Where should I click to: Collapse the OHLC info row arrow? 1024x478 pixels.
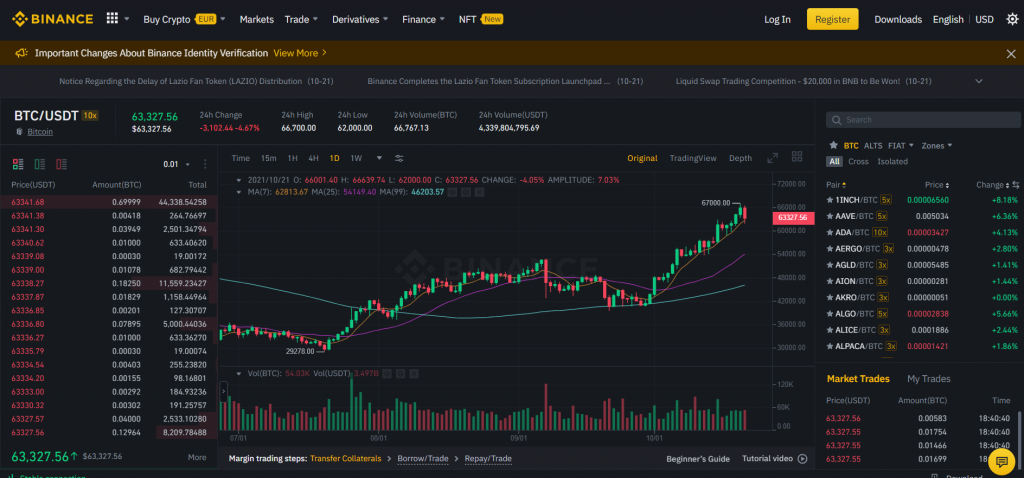coord(238,180)
